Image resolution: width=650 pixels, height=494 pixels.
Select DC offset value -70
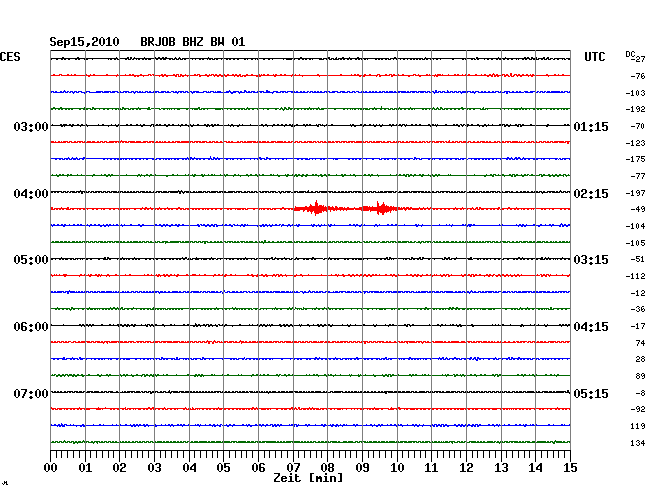(x=638, y=126)
